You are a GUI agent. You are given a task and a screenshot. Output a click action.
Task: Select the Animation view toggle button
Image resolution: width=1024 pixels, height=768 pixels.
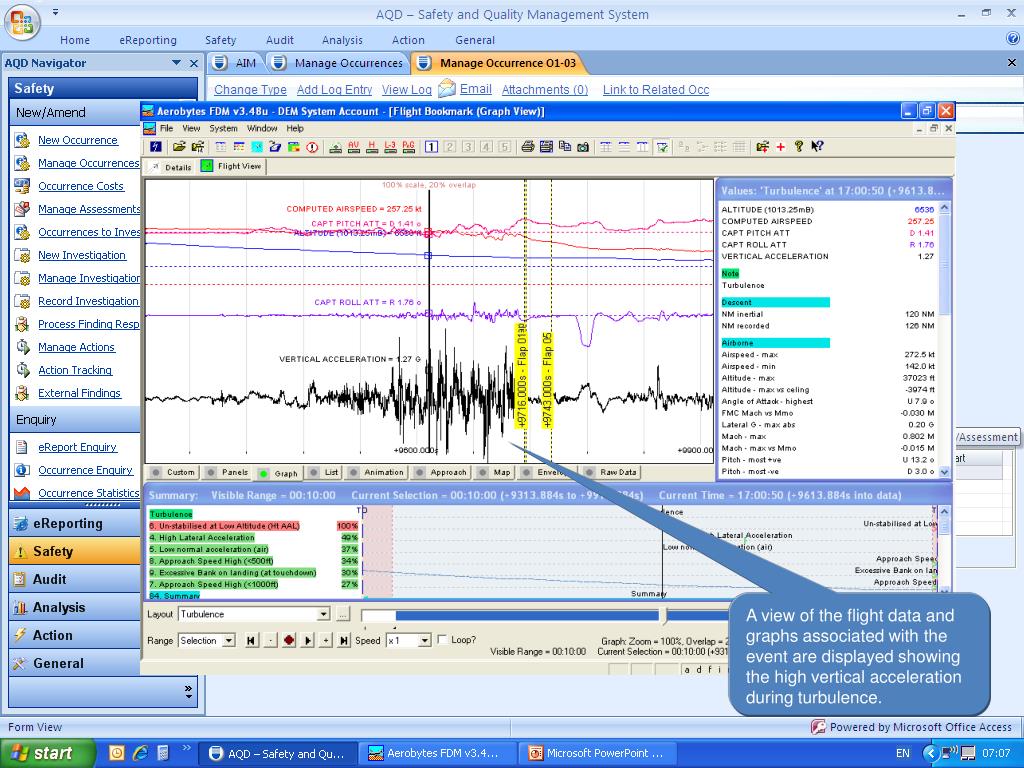pos(376,472)
